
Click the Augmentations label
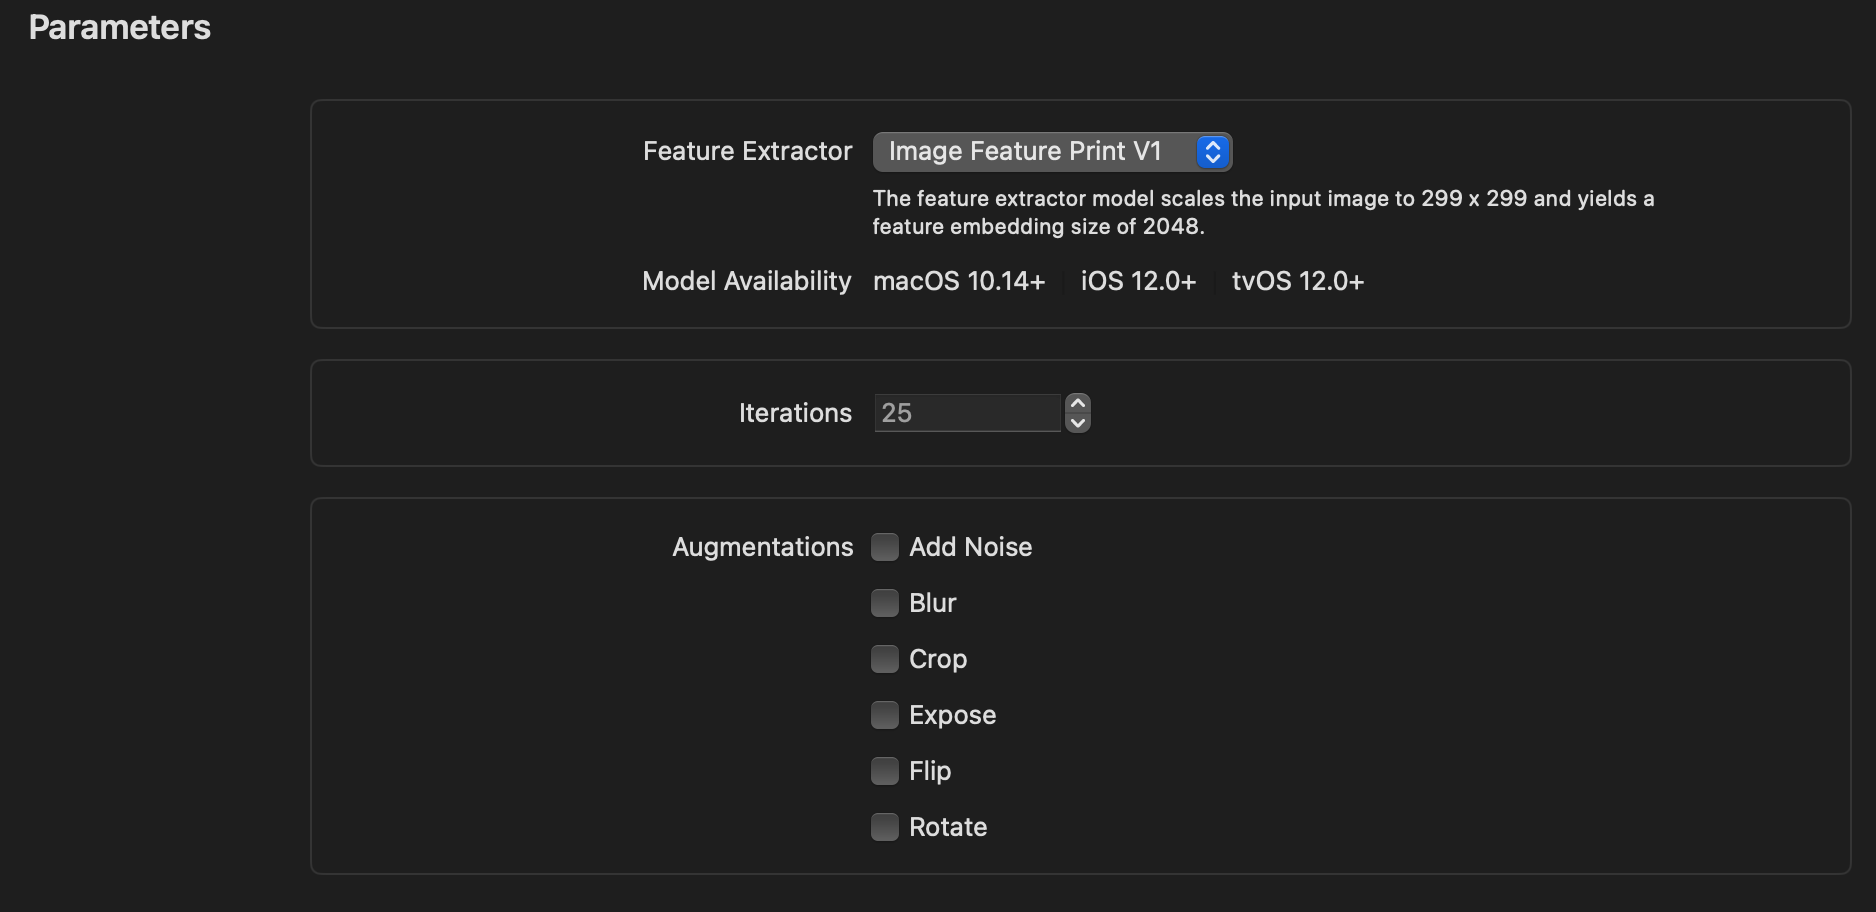click(x=762, y=547)
